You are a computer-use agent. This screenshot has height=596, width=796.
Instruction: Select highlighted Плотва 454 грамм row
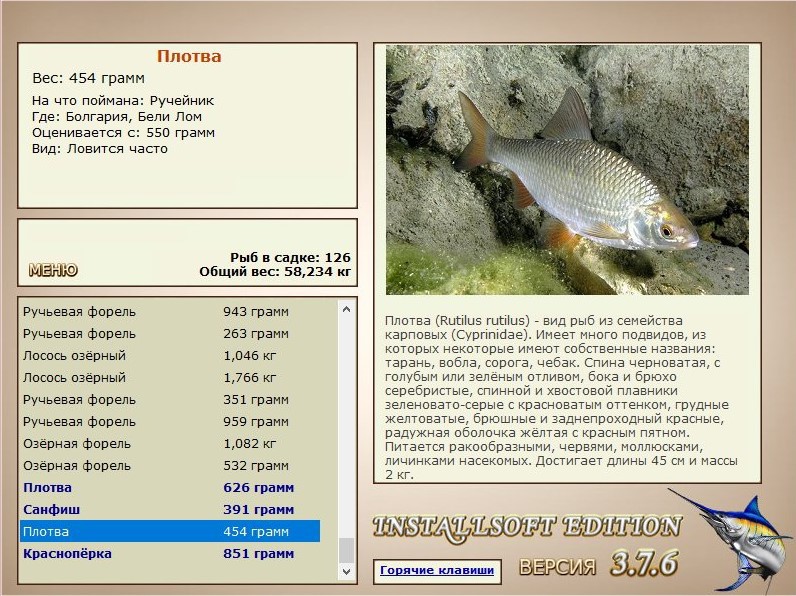click(x=170, y=532)
